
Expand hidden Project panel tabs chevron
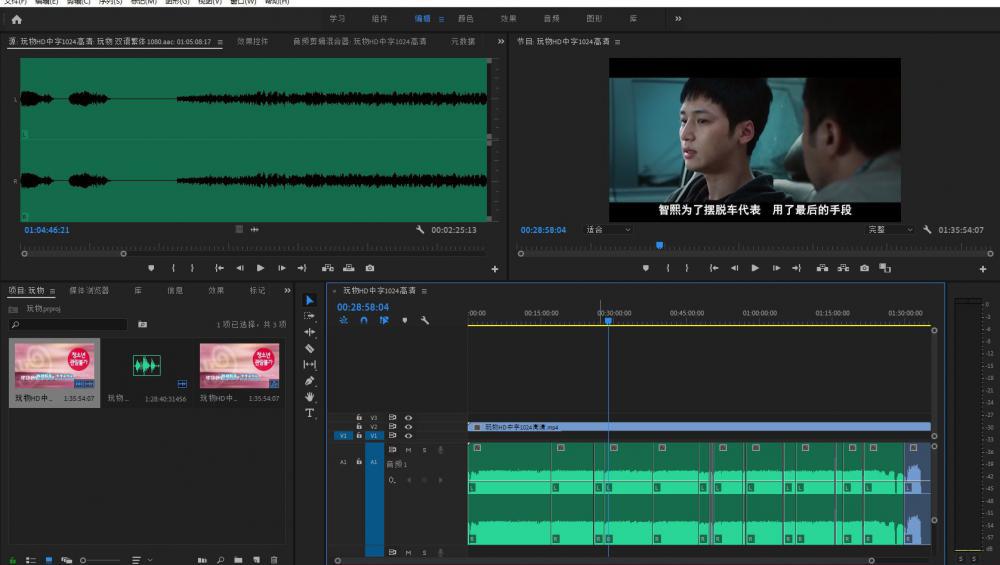click(x=287, y=291)
